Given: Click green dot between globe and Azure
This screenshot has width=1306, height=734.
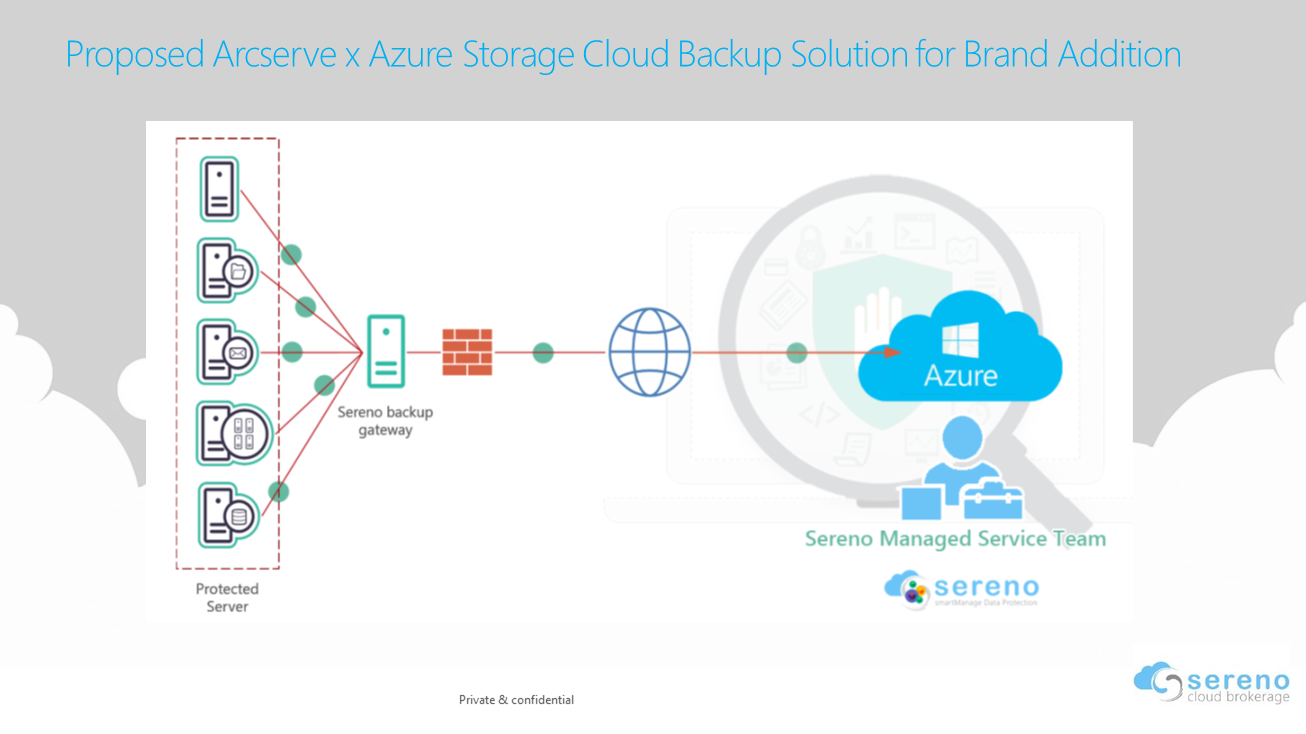Looking at the screenshot, I should point(797,352).
